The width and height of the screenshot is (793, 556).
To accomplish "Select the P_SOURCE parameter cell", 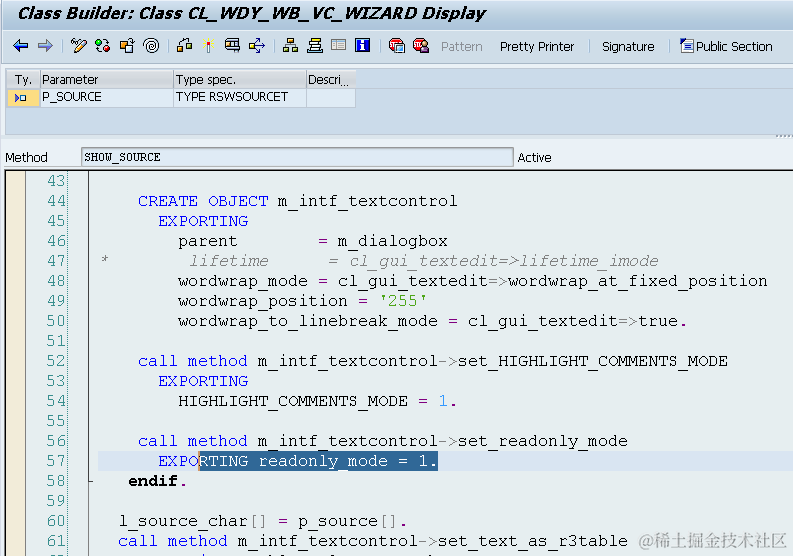I will pos(106,98).
